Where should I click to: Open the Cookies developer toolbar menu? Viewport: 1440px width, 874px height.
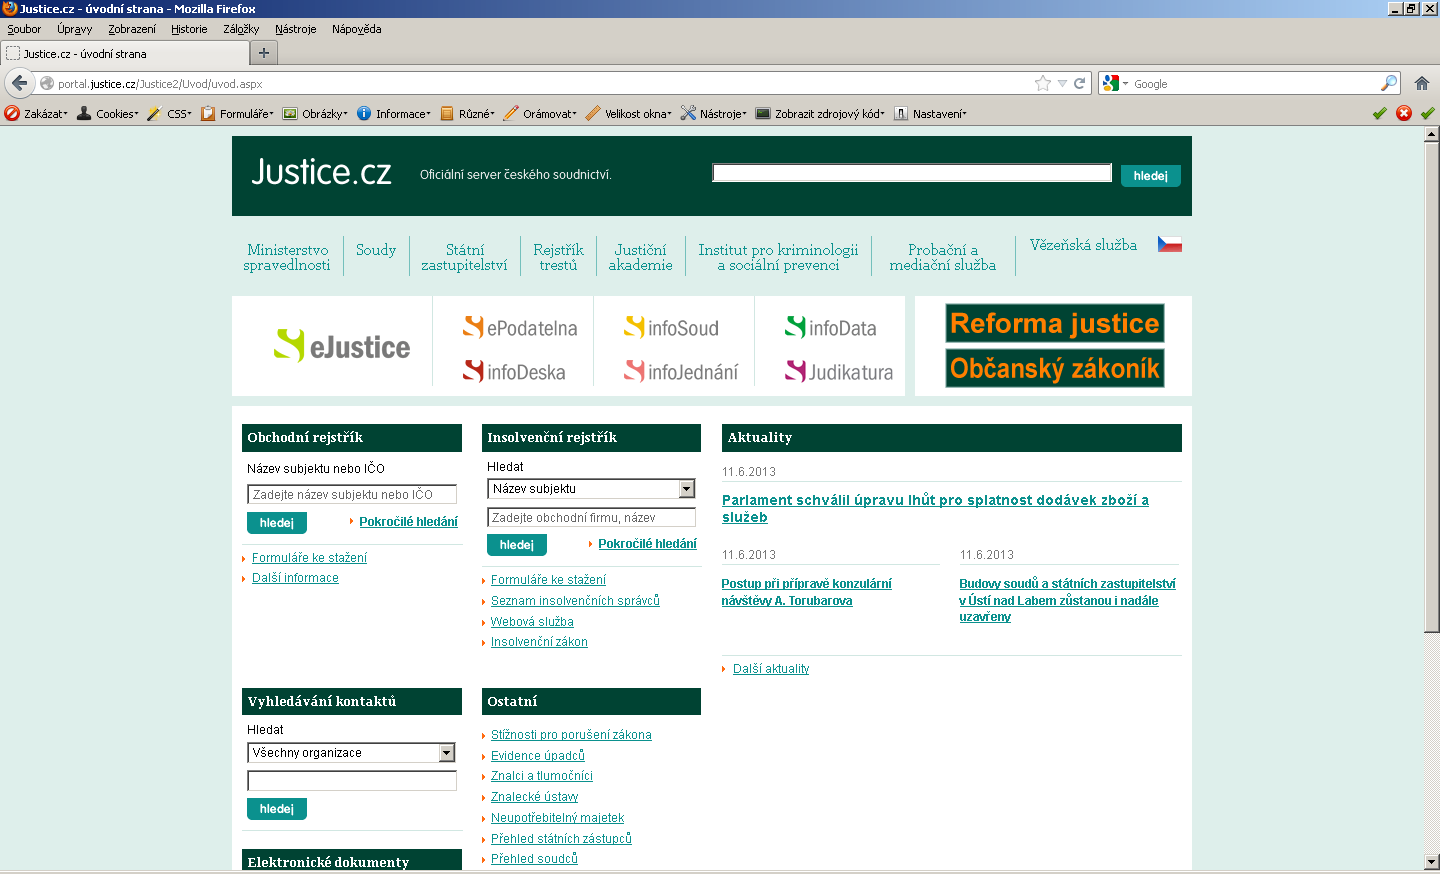108,114
